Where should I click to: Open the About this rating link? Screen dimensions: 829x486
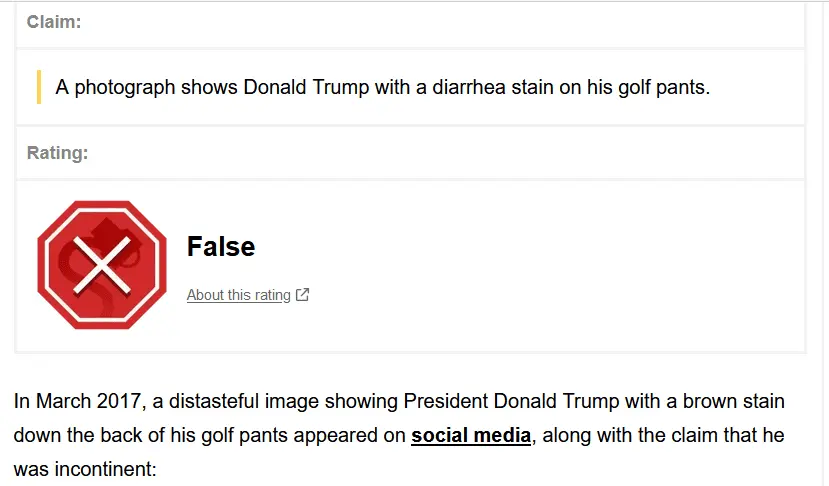pos(238,295)
